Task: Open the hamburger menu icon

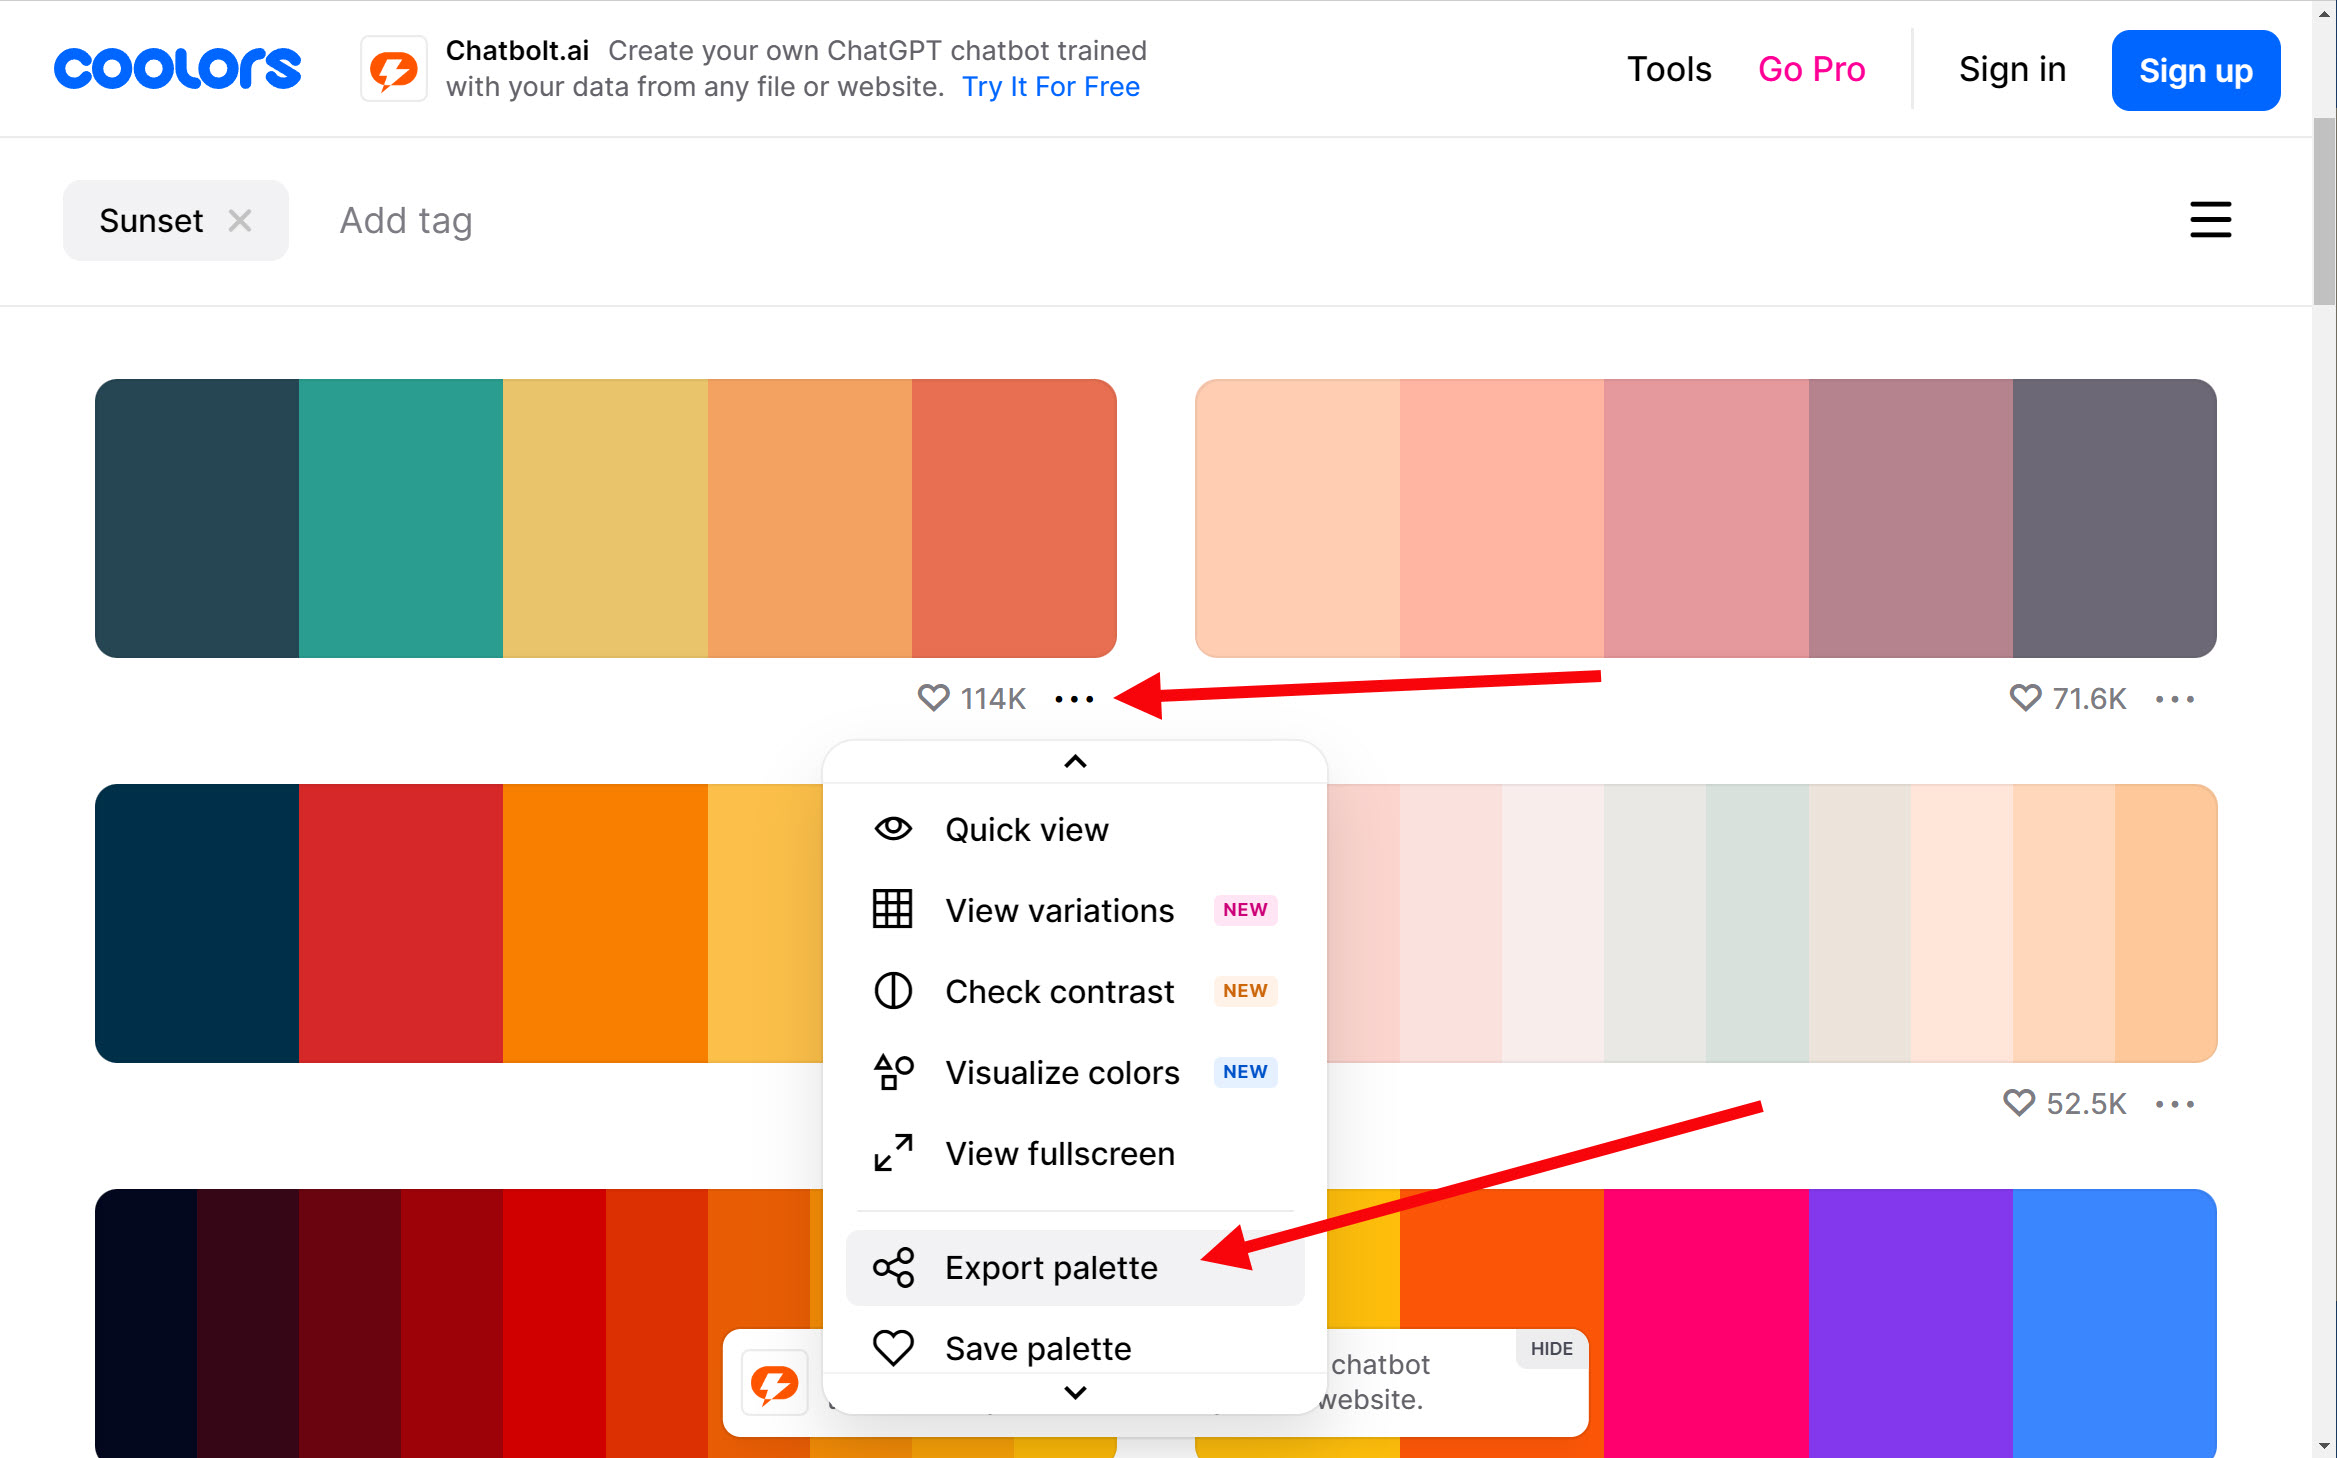Action: [x=2210, y=220]
